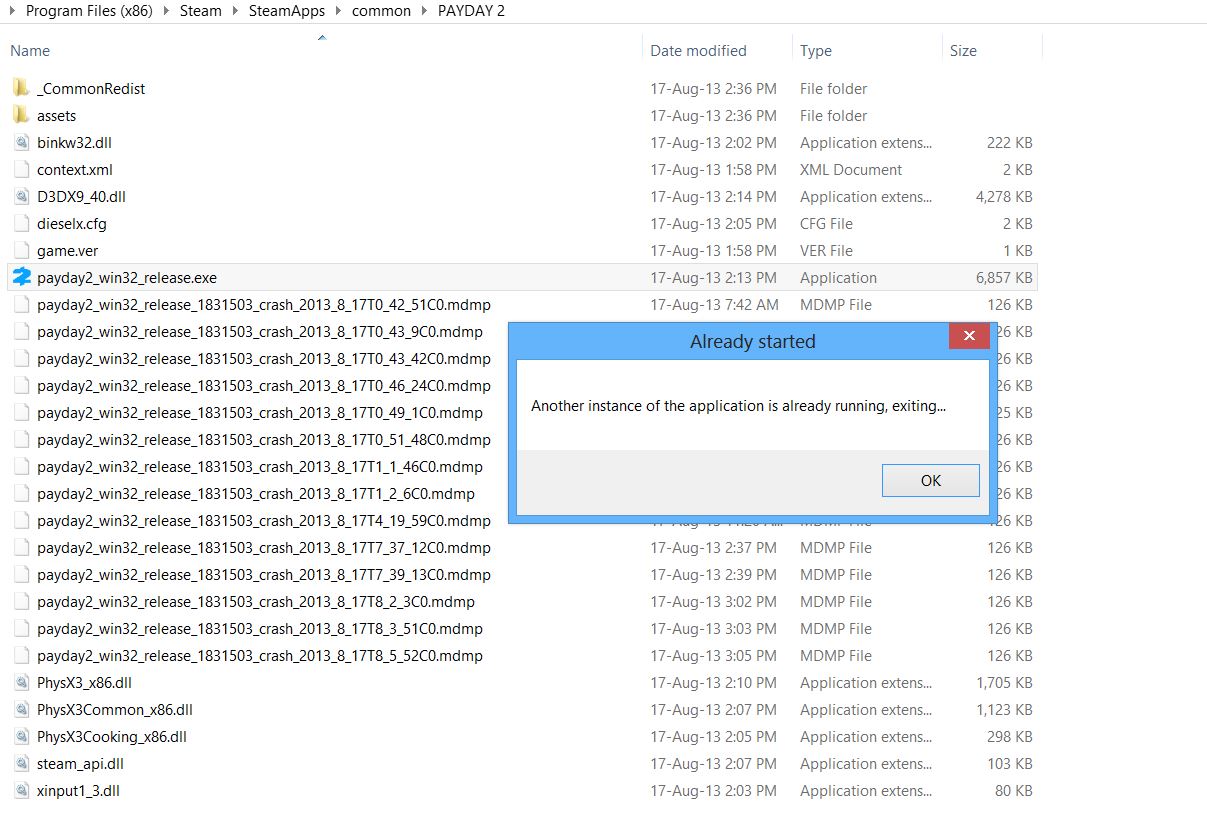Go to SteamApps in the address breadcrumb

(x=287, y=11)
